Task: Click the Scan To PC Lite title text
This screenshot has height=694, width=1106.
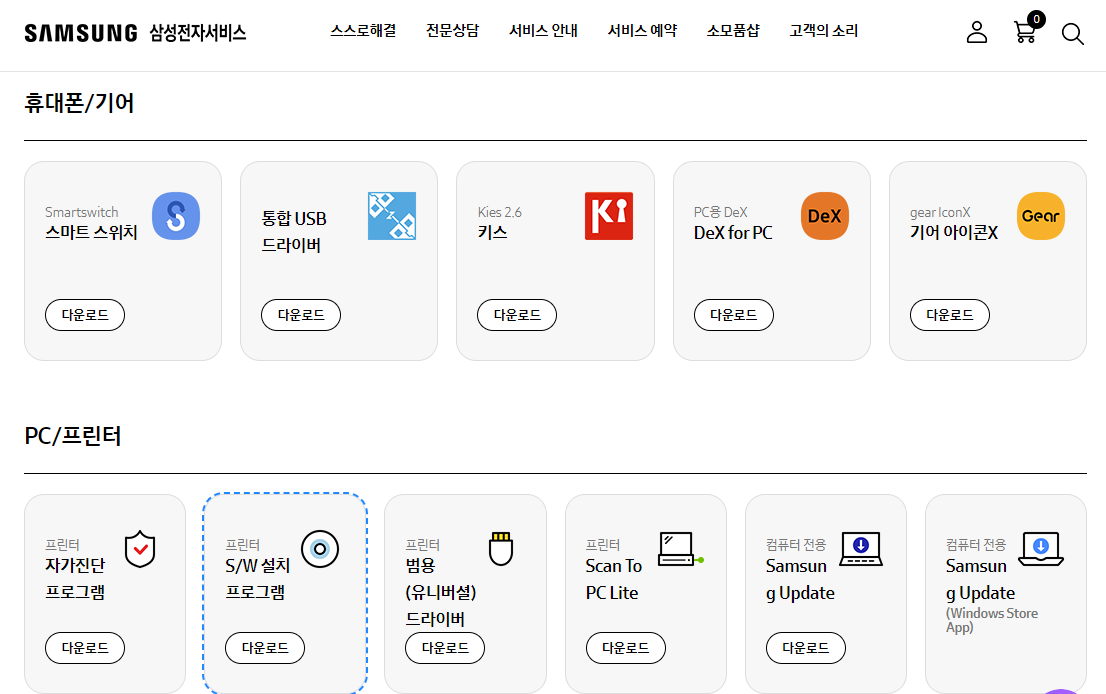Action: tap(614, 580)
